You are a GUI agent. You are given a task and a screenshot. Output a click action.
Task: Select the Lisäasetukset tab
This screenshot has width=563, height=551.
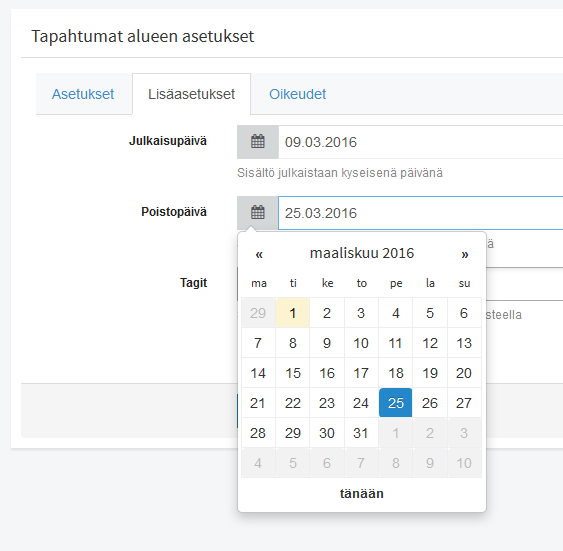point(191,94)
